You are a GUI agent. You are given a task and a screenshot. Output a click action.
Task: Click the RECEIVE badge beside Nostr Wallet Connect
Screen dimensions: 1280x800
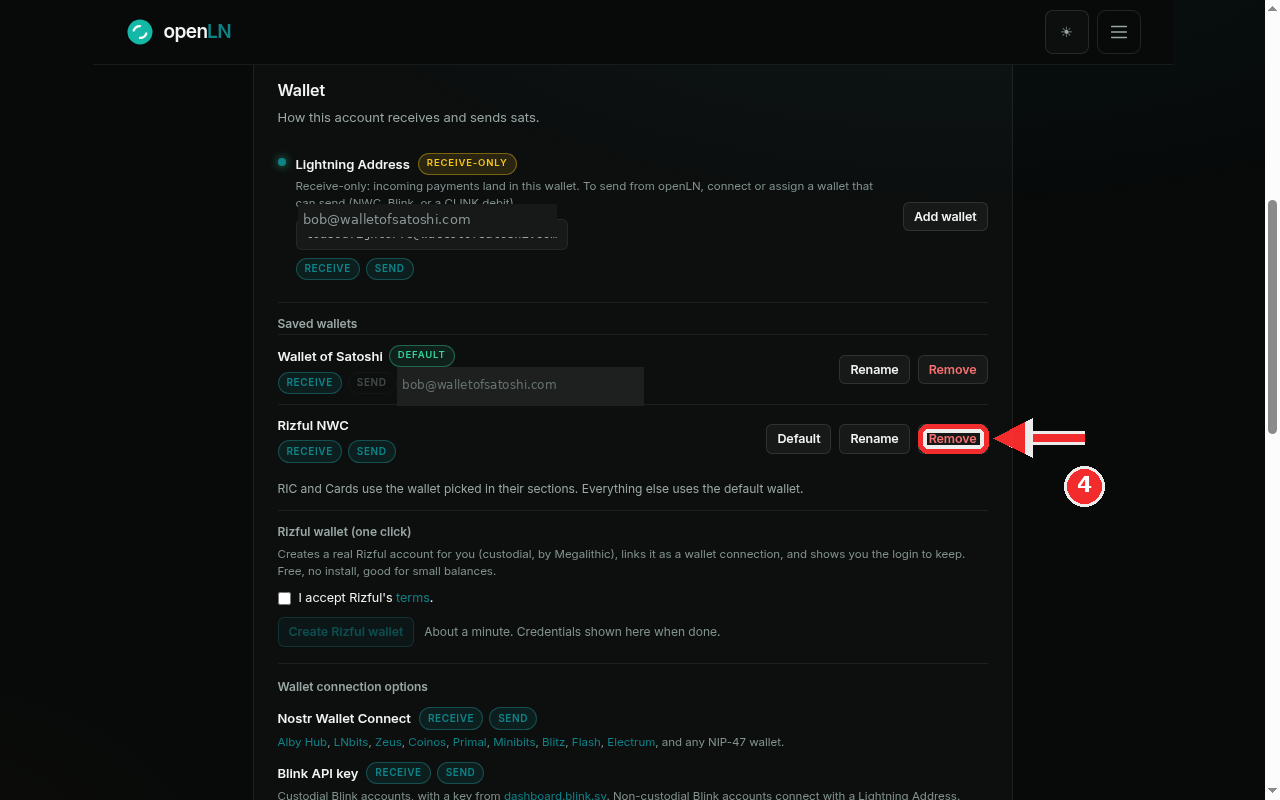tap(451, 718)
